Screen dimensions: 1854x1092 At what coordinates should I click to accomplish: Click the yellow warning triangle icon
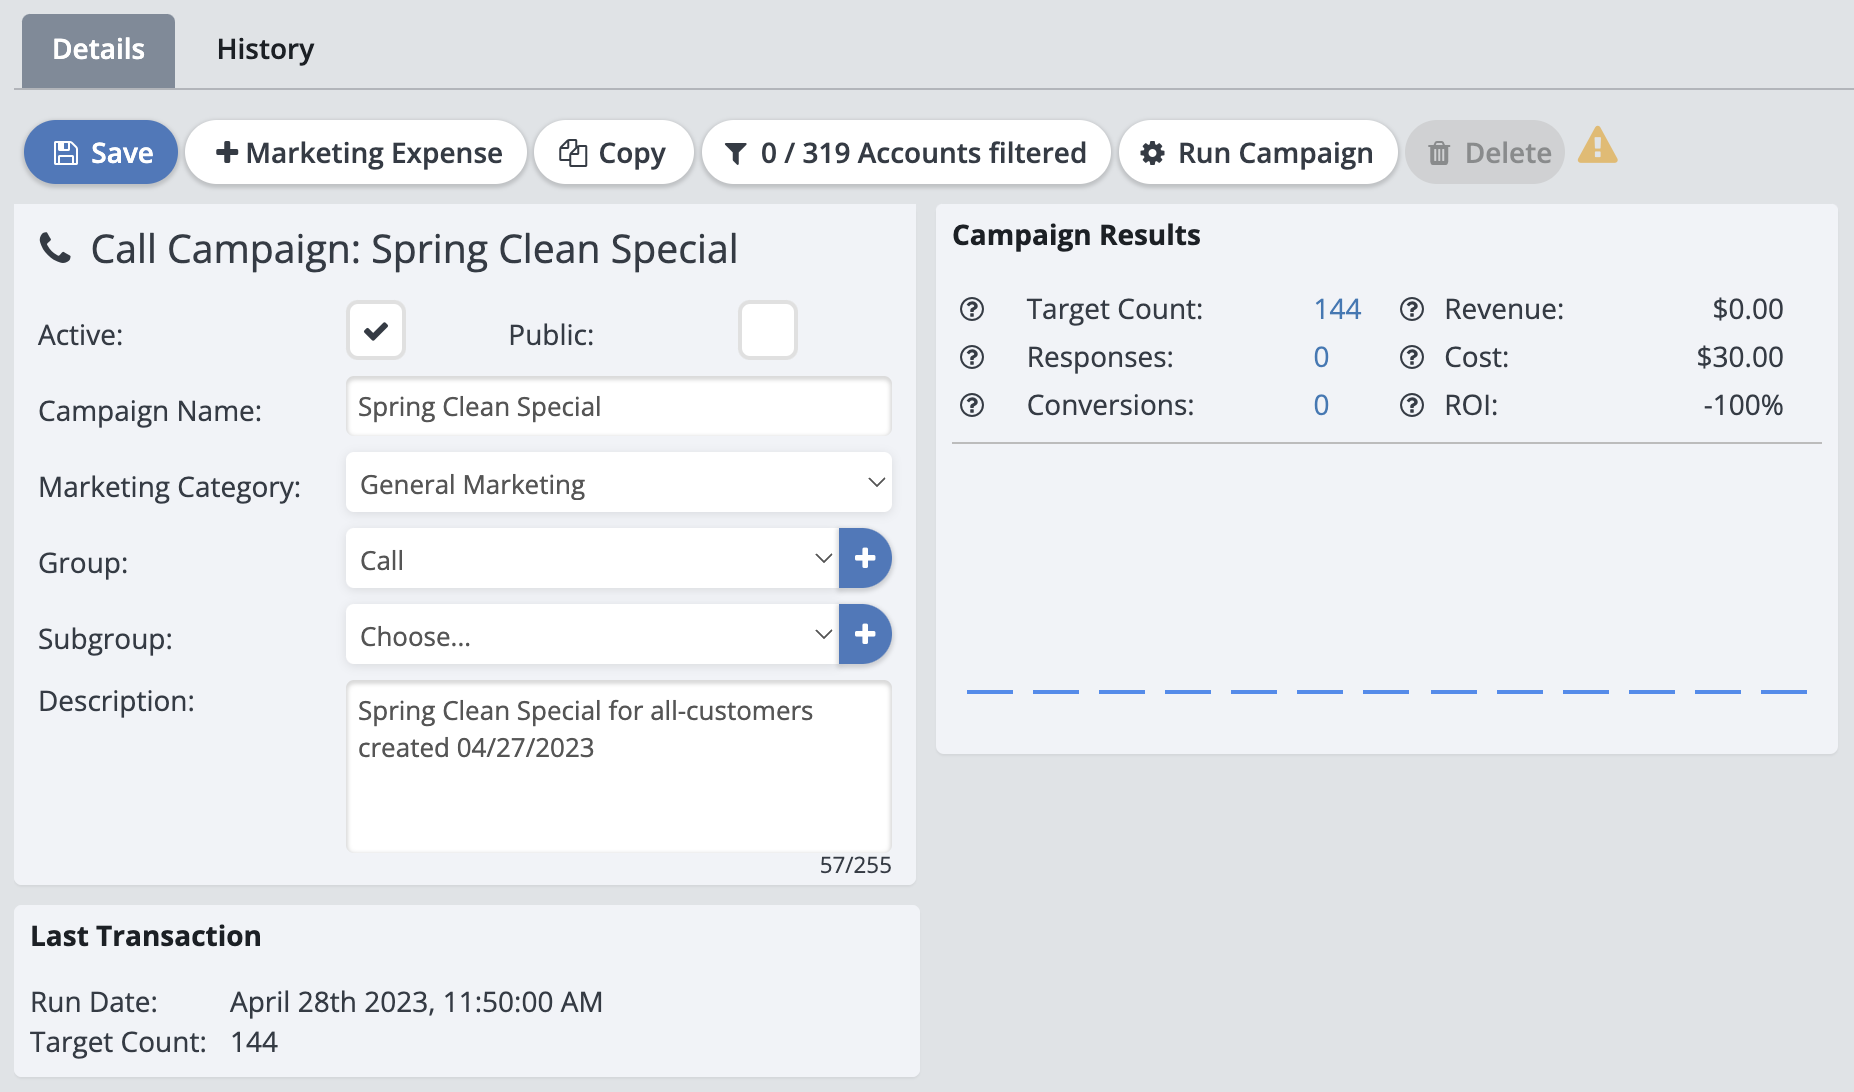pos(1597,147)
